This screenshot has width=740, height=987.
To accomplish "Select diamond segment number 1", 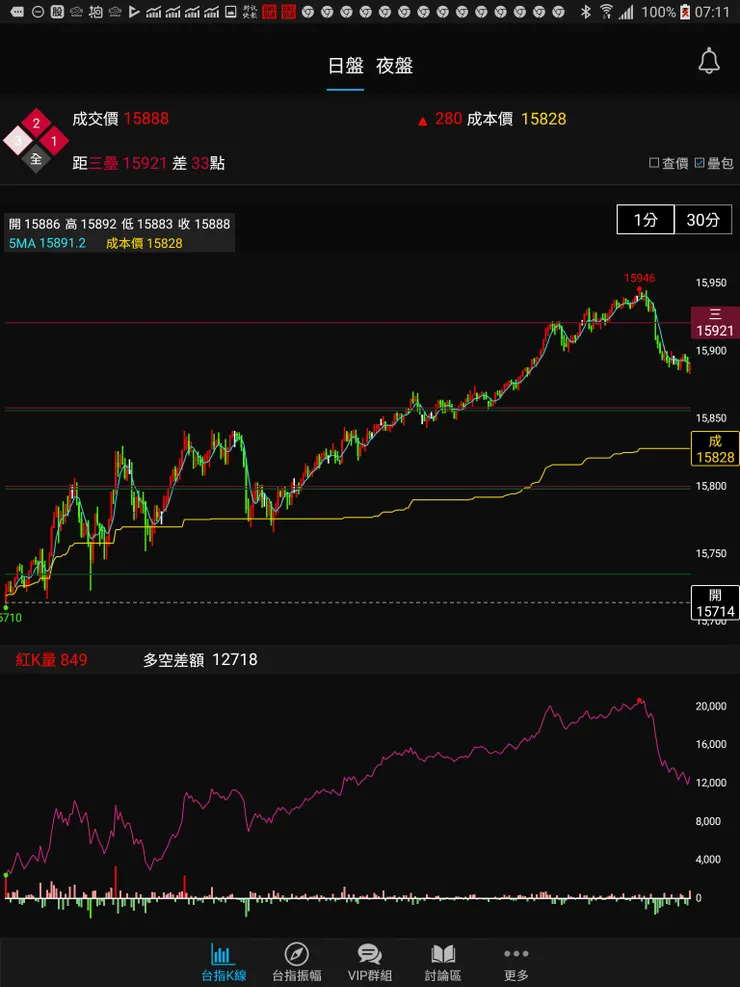I will pos(54,142).
